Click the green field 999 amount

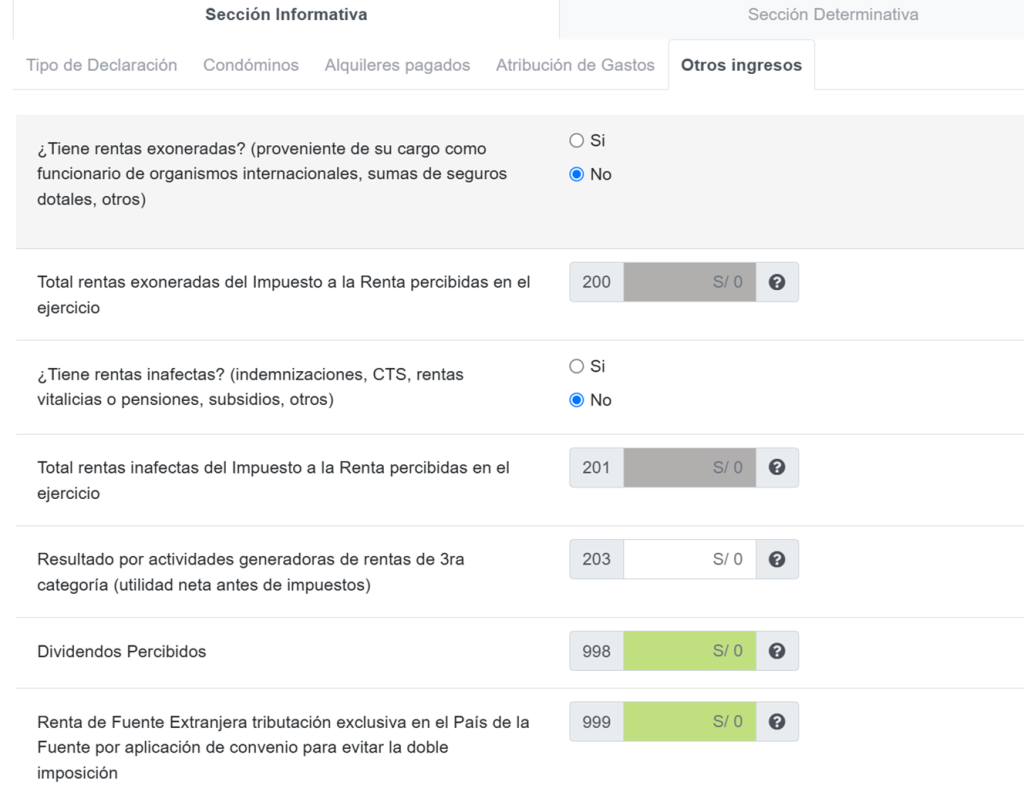(690, 722)
